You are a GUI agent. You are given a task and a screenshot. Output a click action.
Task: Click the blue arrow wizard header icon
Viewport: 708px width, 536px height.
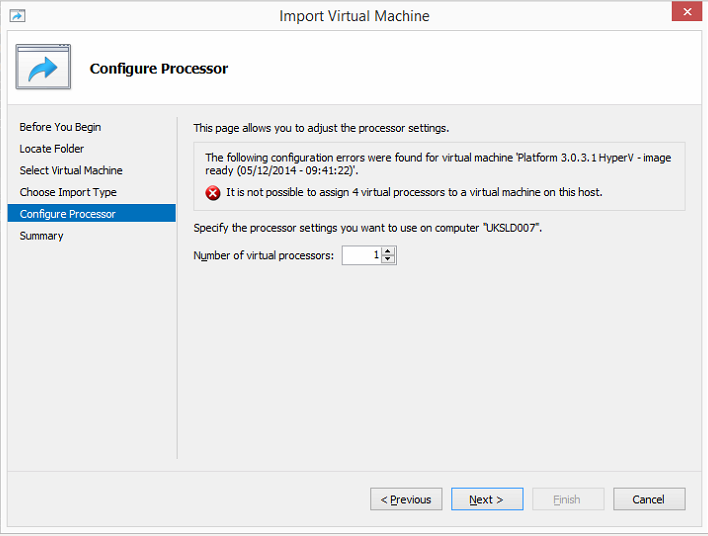[x=43, y=68]
